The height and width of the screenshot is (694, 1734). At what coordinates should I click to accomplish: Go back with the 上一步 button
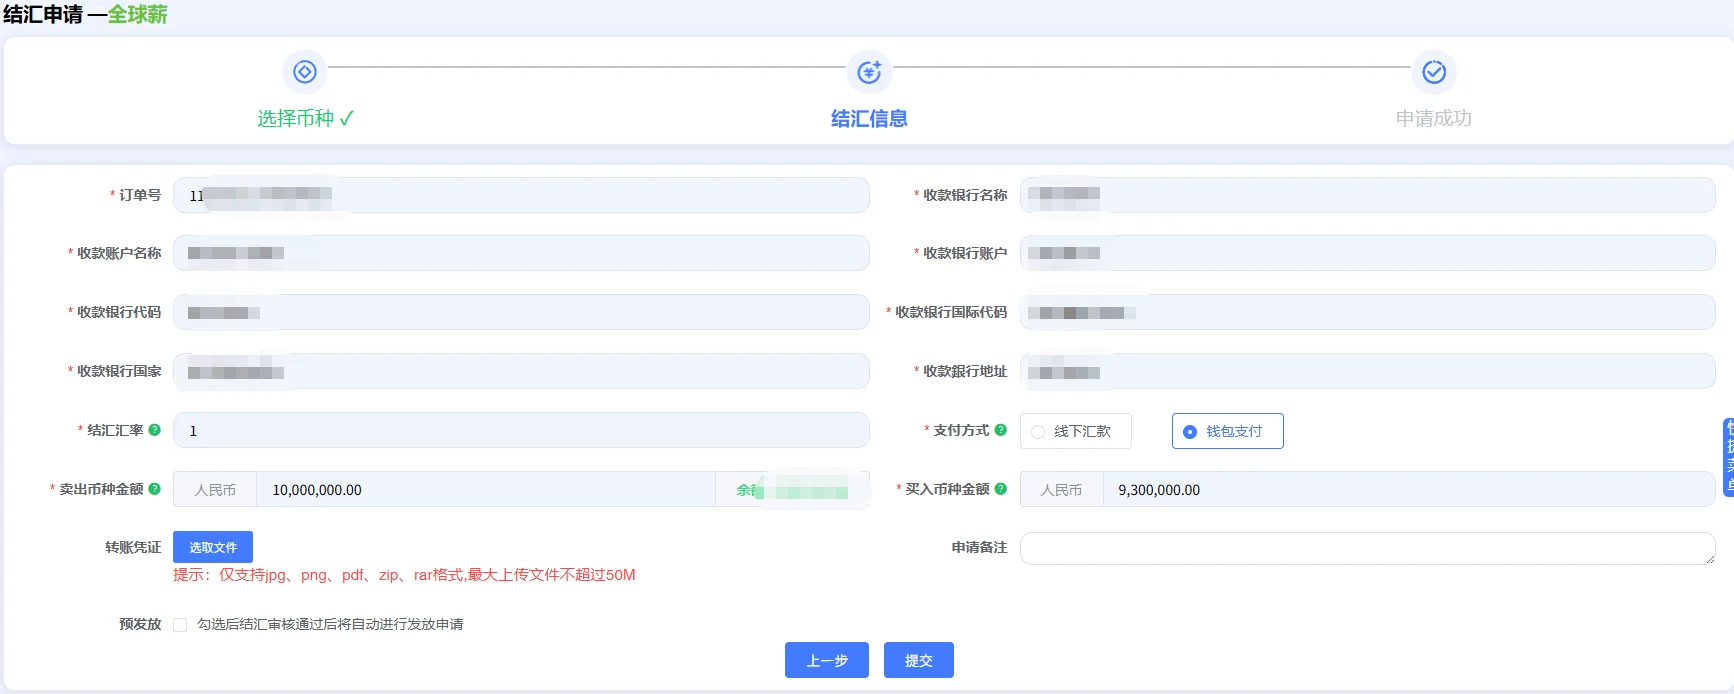[827, 660]
